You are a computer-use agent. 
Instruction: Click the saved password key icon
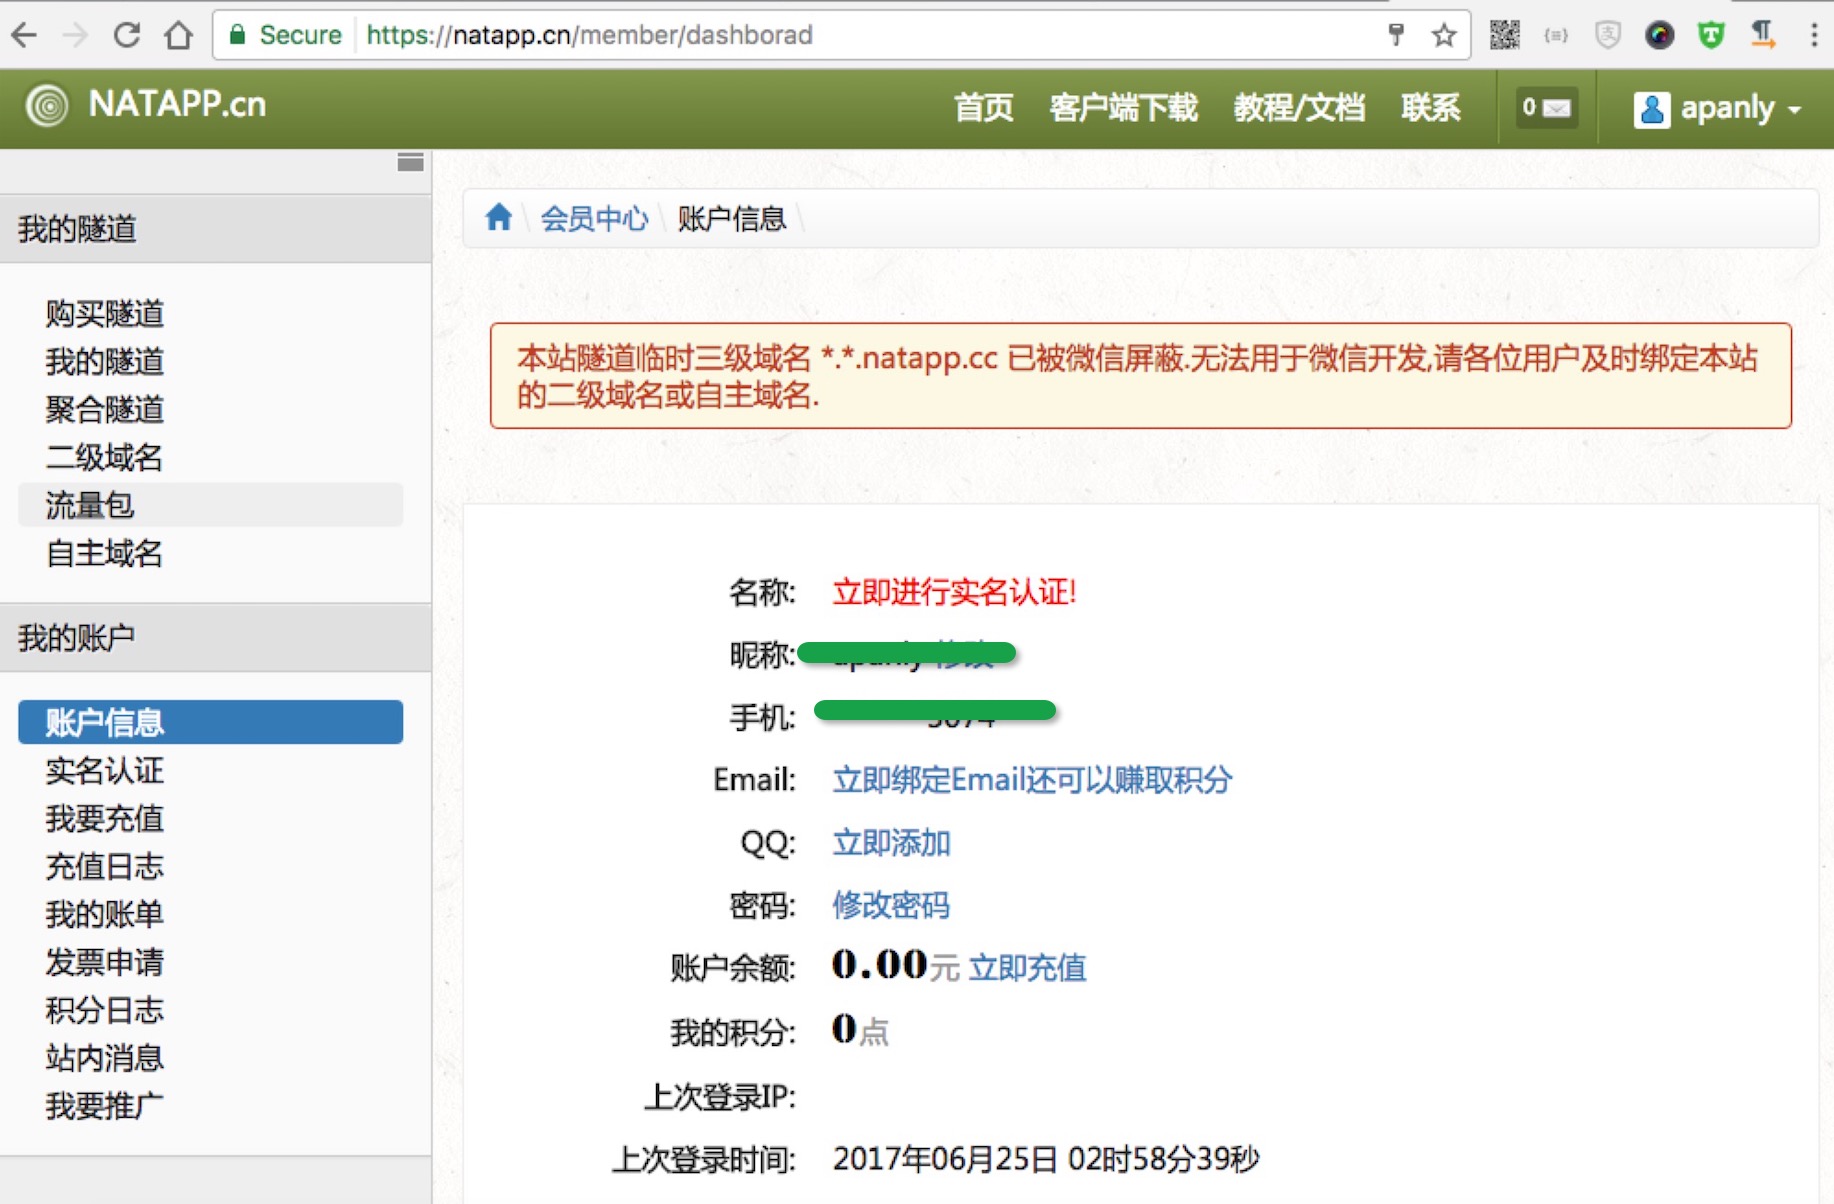tap(1396, 35)
